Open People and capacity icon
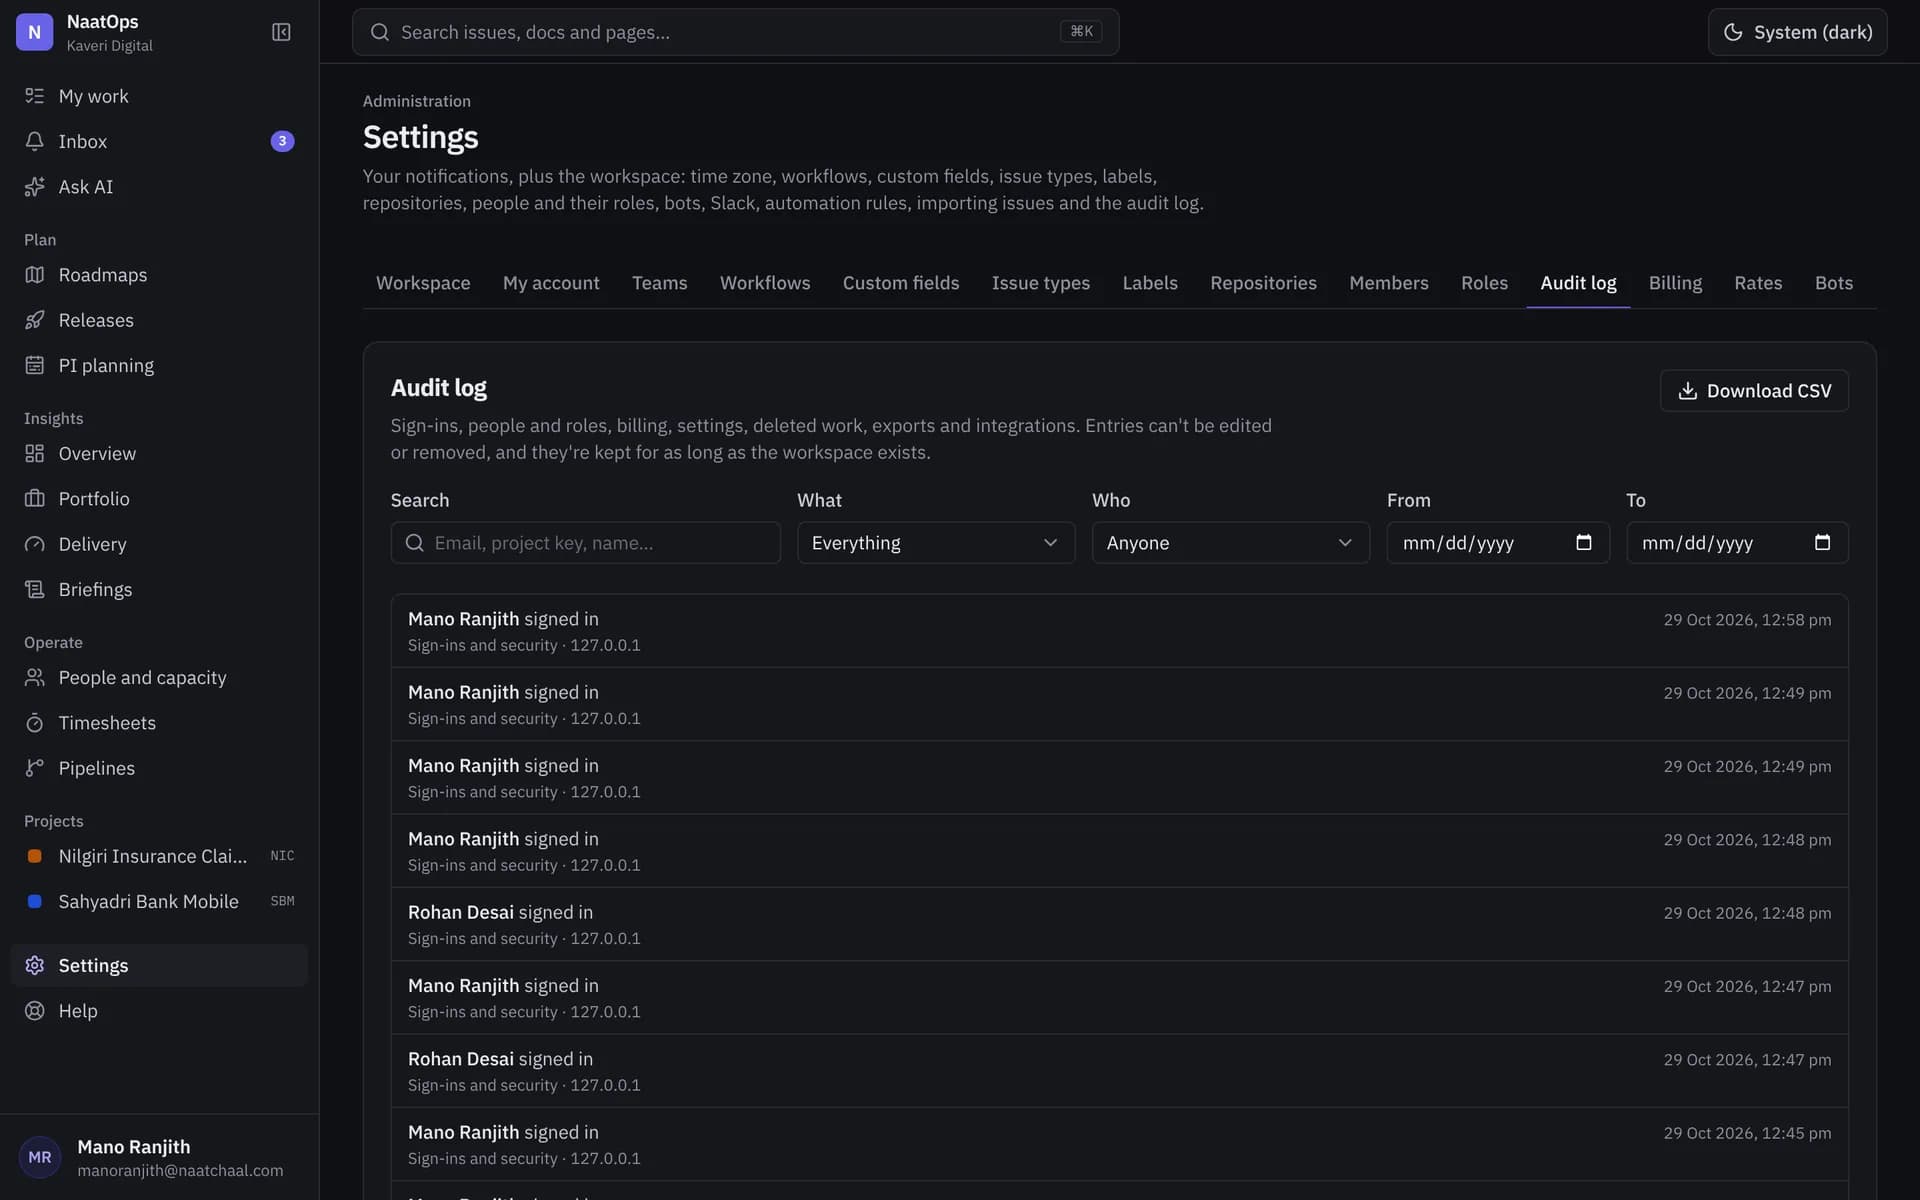Screen dimensions: 1920x1200 coord(35,677)
